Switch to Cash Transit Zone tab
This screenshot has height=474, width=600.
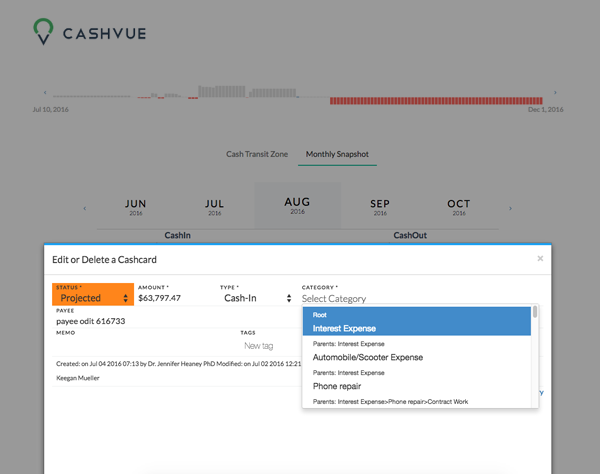257,154
